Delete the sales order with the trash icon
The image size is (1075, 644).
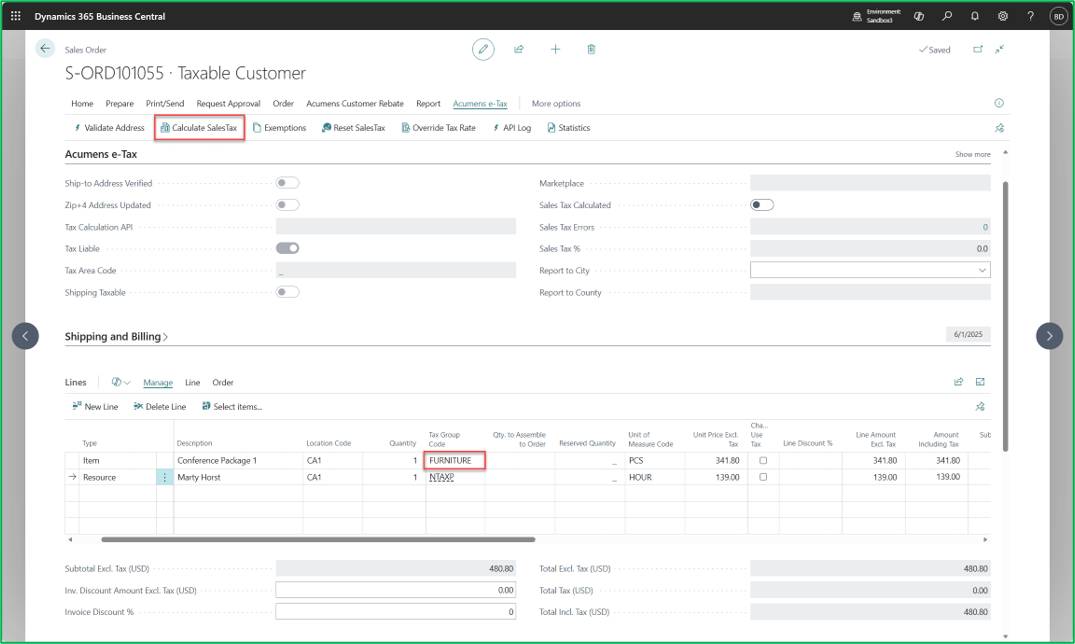click(591, 49)
